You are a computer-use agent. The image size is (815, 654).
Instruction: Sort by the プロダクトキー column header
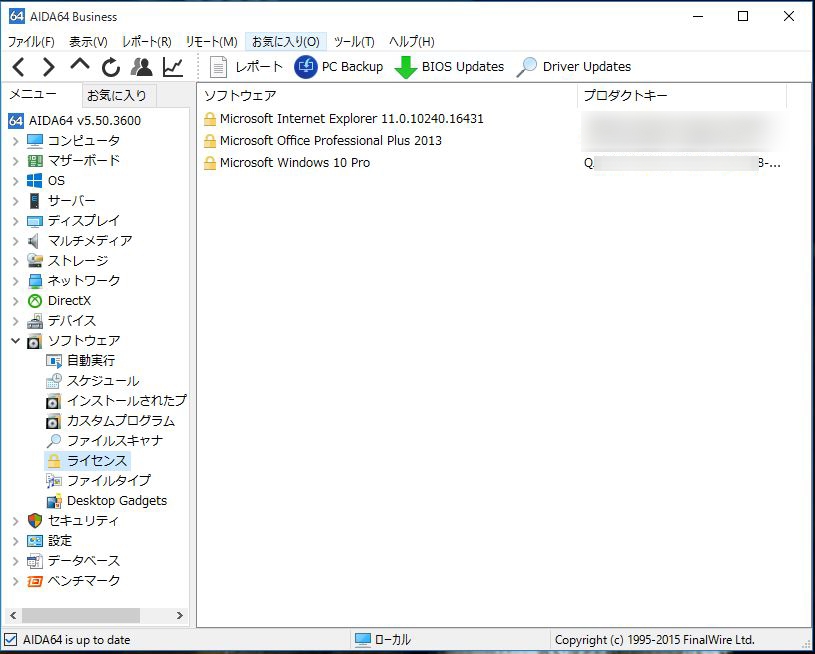pos(682,96)
